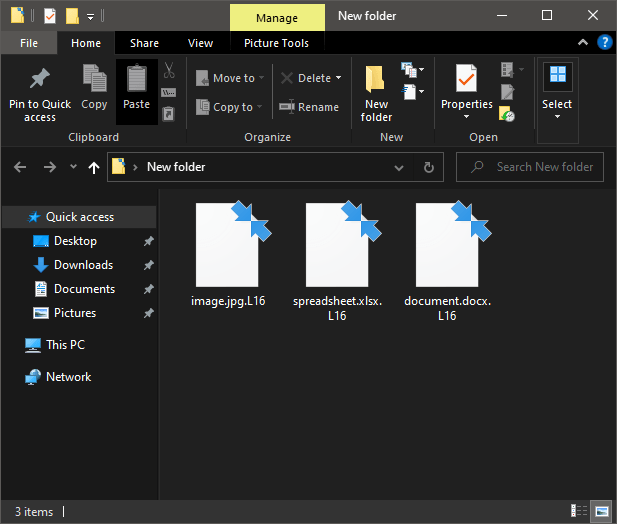The image size is (617, 524).
Task: Open the File menu tab
Action: [x=29, y=43]
